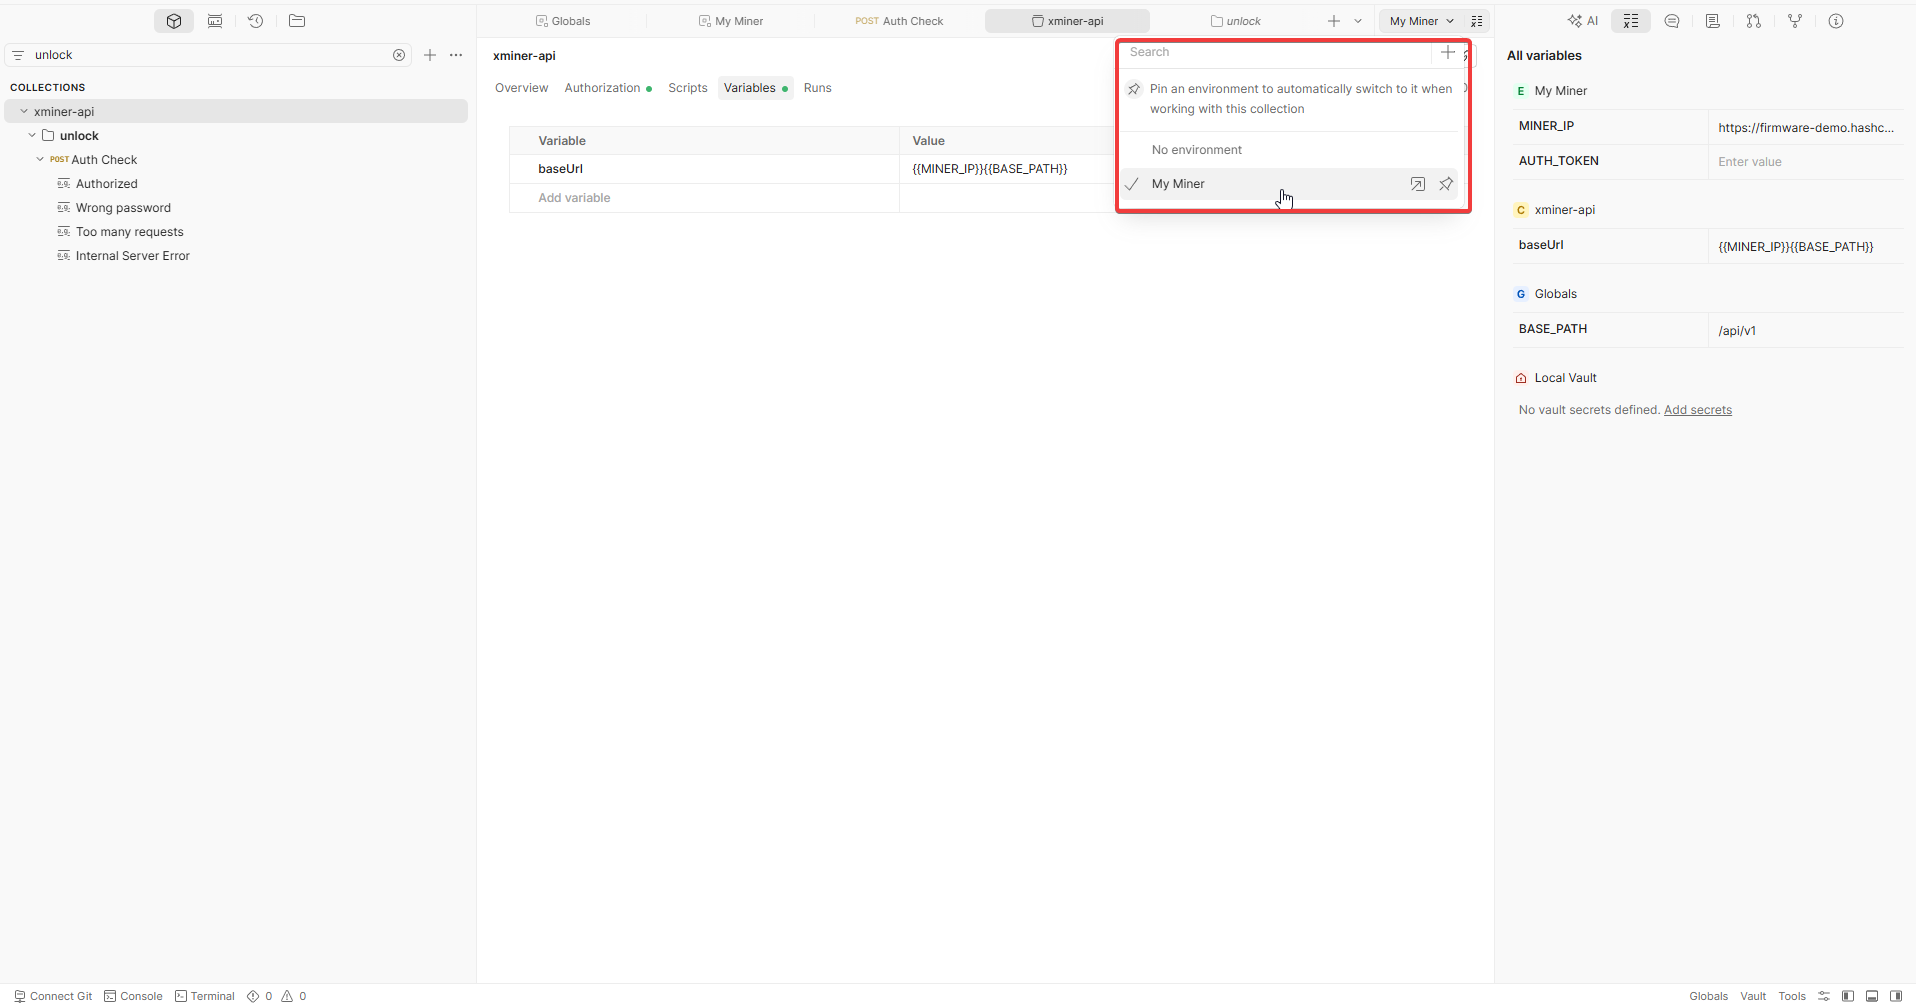The width and height of the screenshot is (1916, 1008).
Task: Switch to the Runs tab
Action: point(818,88)
